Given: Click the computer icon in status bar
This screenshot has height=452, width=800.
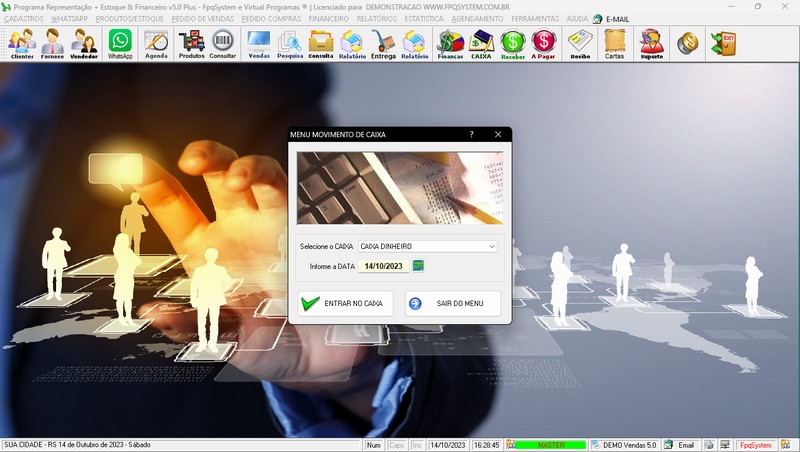Looking at the screenshot, I should [x=725, y=445].
